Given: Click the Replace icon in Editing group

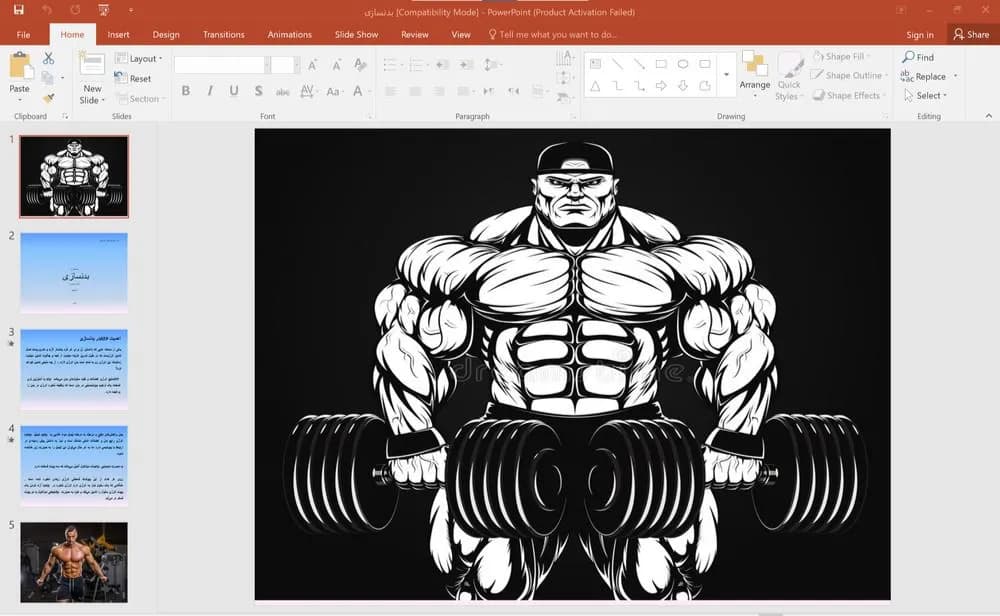Looking at the screenshot, I should [x=908, y=76].
